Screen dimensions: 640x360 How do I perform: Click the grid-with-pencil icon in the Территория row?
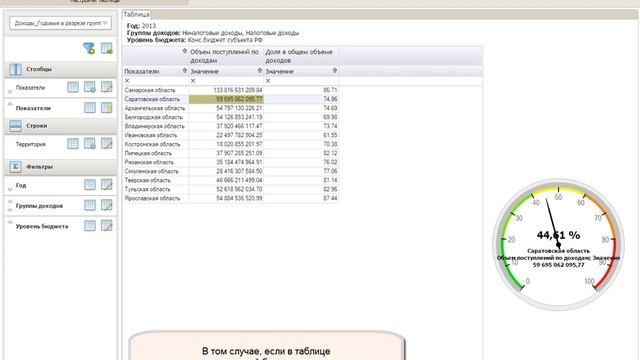click(x=107, y=144)
